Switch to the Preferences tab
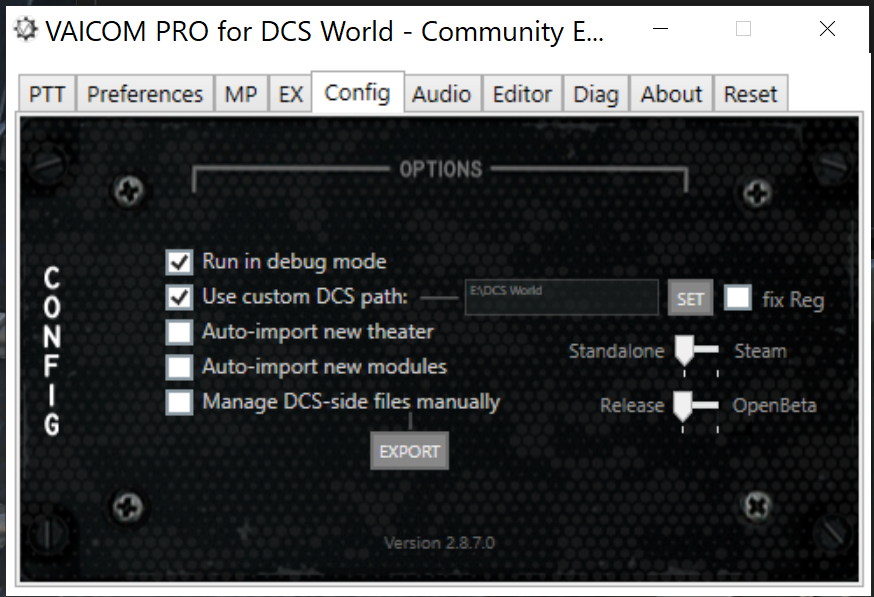The height and width of the screenshot is (597, 874). (145, 94)
